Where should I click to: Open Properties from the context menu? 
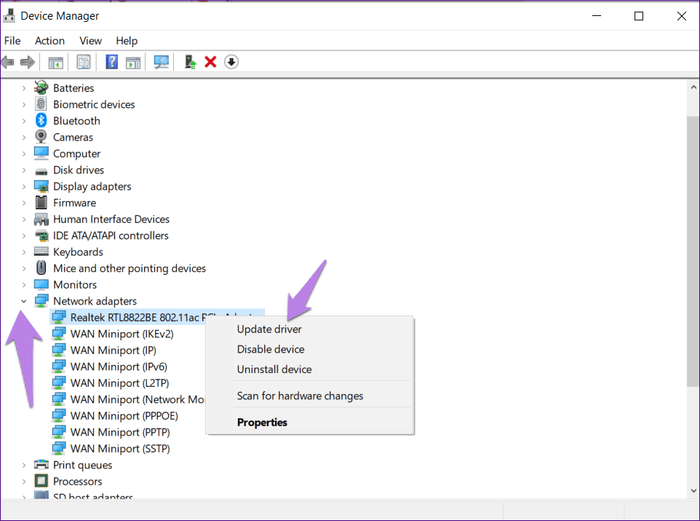[x=262, y=422]
